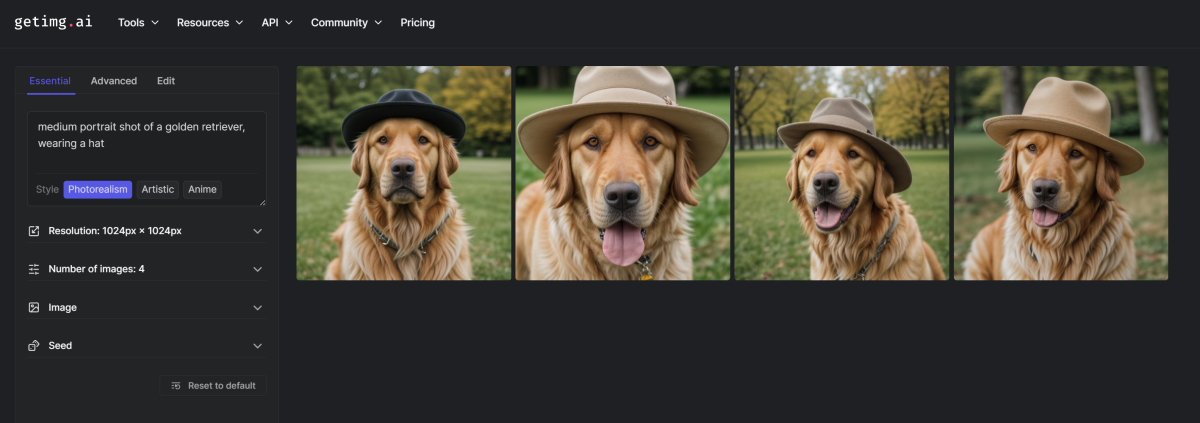Expand the Number of images chevron
1200x423 pixels.
coord(257,269)
